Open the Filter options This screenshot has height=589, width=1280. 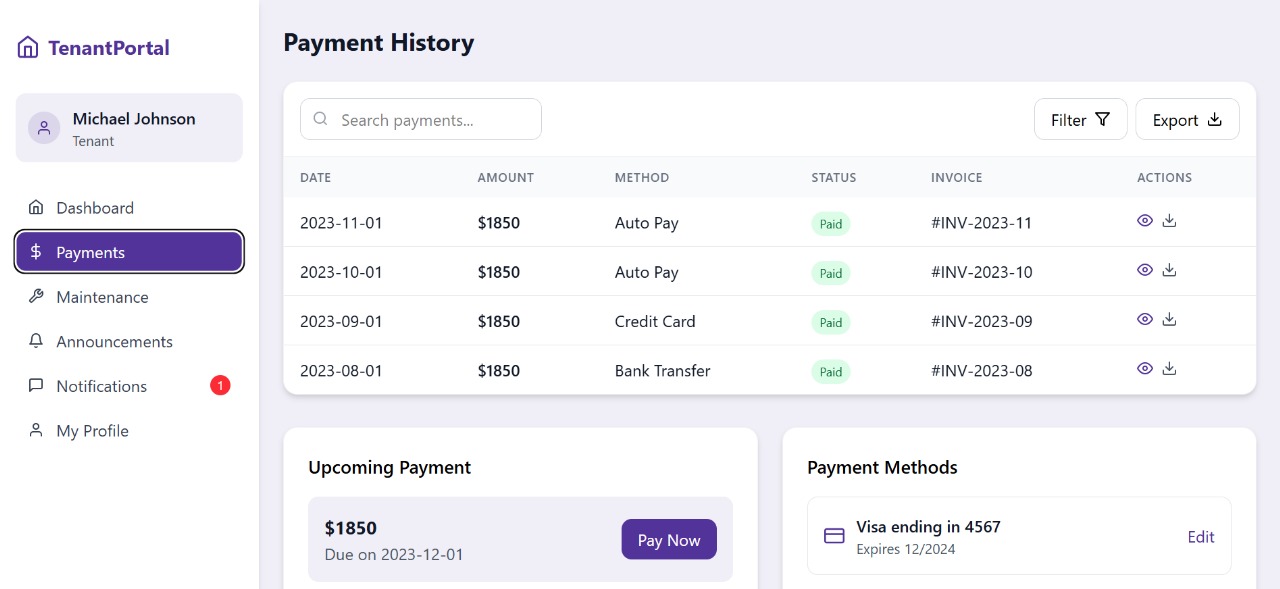click(x=1081, y=119)
